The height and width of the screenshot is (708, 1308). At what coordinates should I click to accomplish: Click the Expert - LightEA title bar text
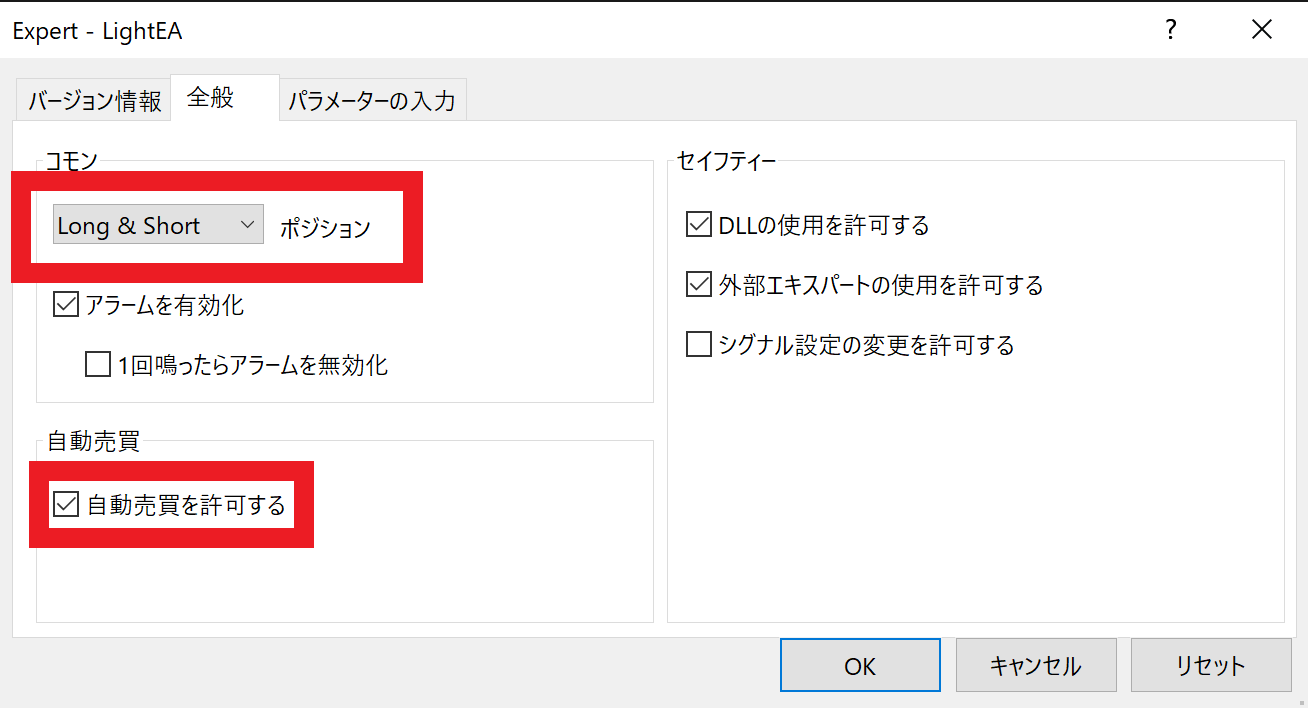(97, 31)
